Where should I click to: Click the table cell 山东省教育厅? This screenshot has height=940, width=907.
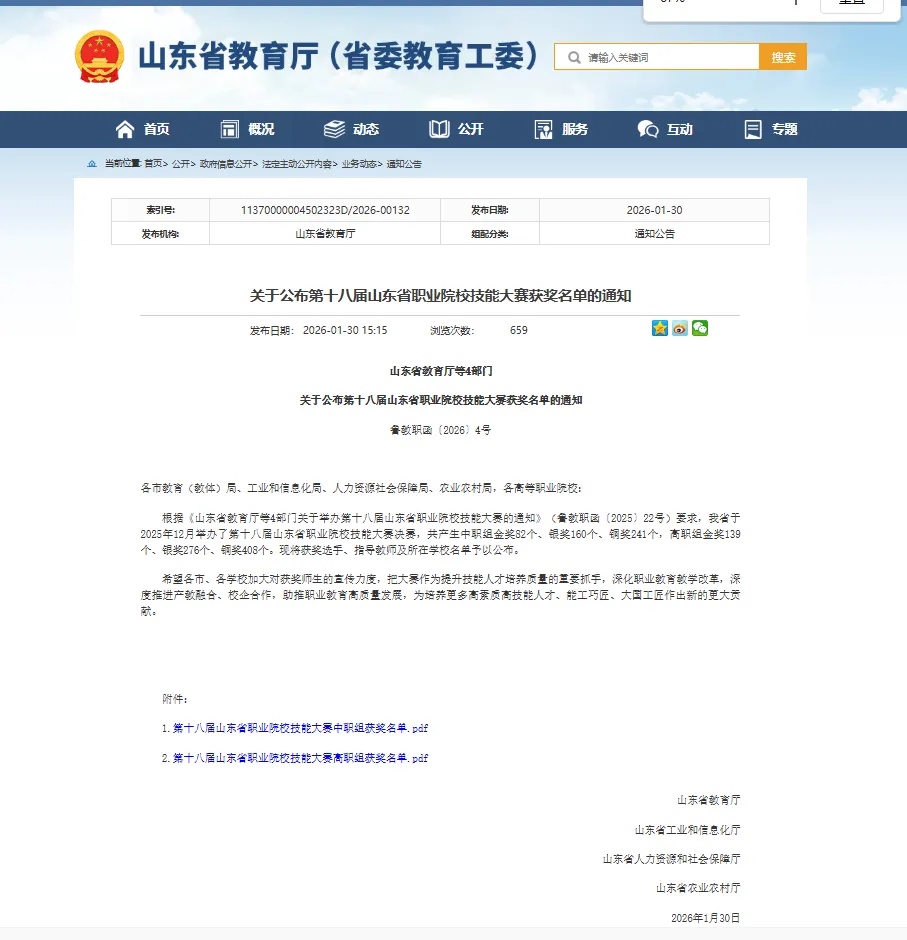coord(325,234)
